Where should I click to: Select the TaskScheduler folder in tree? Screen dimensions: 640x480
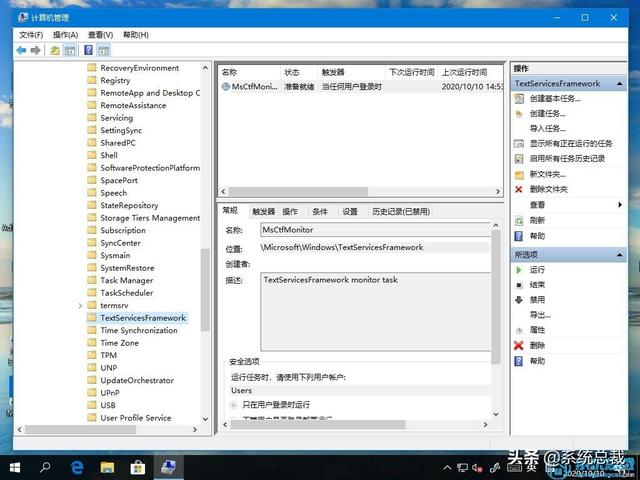click(x=127, y=293)
